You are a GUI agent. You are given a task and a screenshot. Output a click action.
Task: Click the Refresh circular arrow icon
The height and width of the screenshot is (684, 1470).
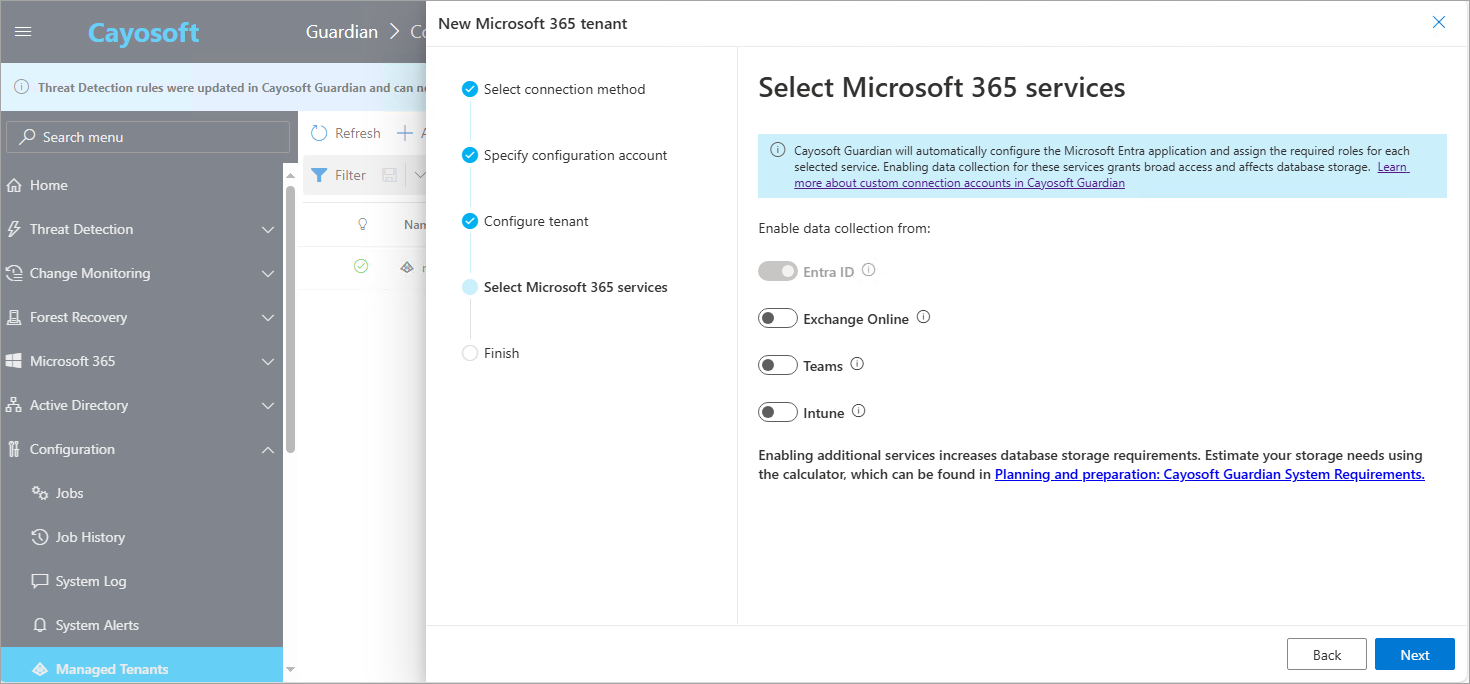coord(319,133)
